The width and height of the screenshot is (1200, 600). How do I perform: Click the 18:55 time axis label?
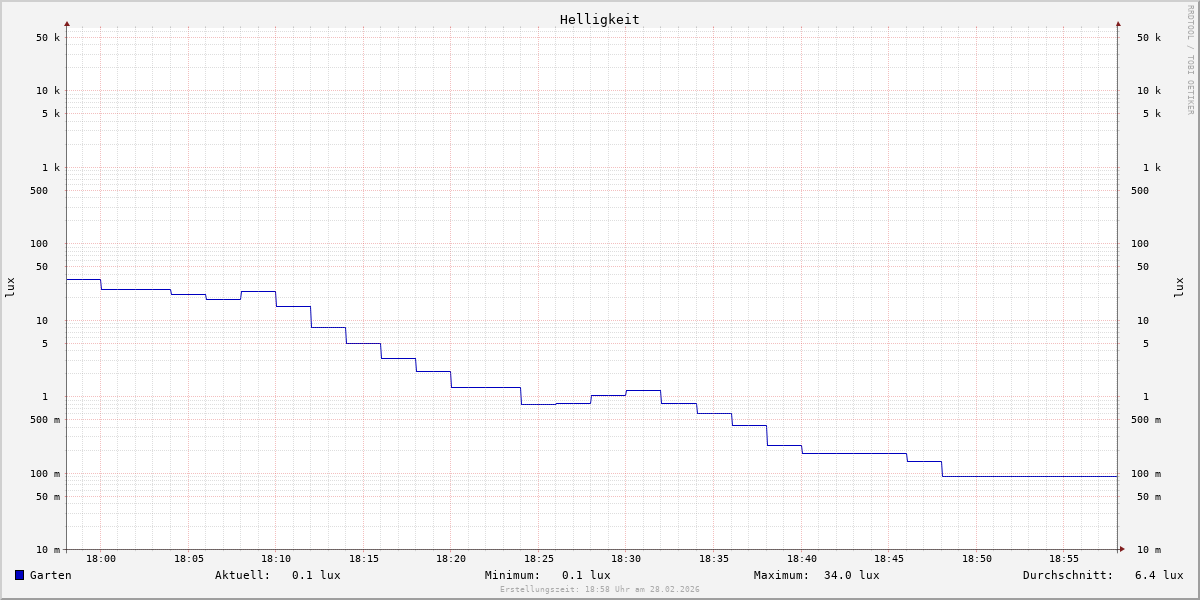coord(1064,559)
